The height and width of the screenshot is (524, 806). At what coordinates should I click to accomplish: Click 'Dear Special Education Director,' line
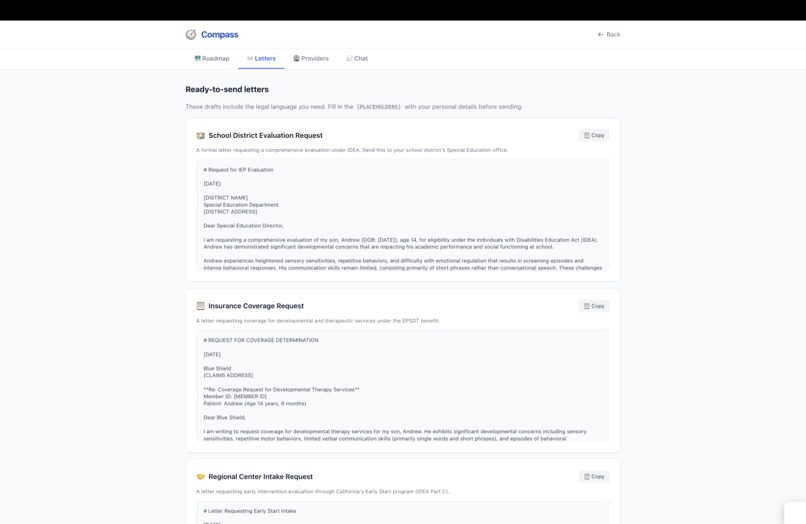(244, 226)
